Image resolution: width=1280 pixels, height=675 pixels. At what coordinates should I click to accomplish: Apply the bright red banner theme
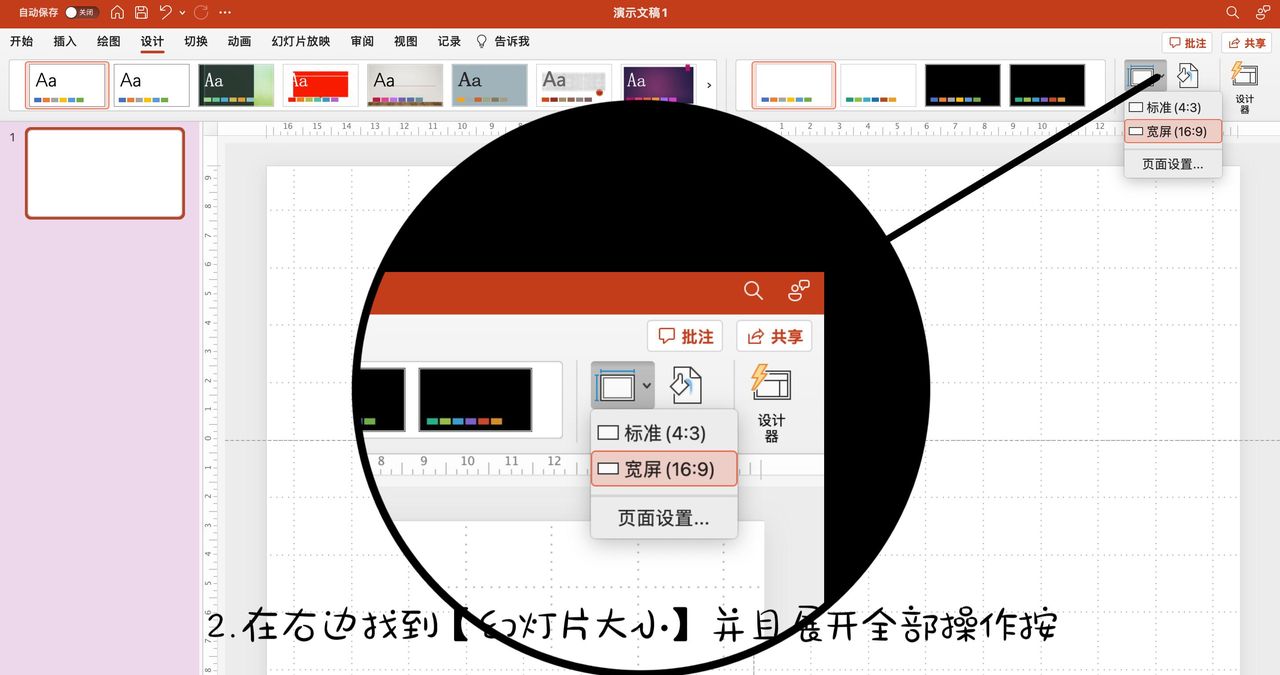(320, 85)
